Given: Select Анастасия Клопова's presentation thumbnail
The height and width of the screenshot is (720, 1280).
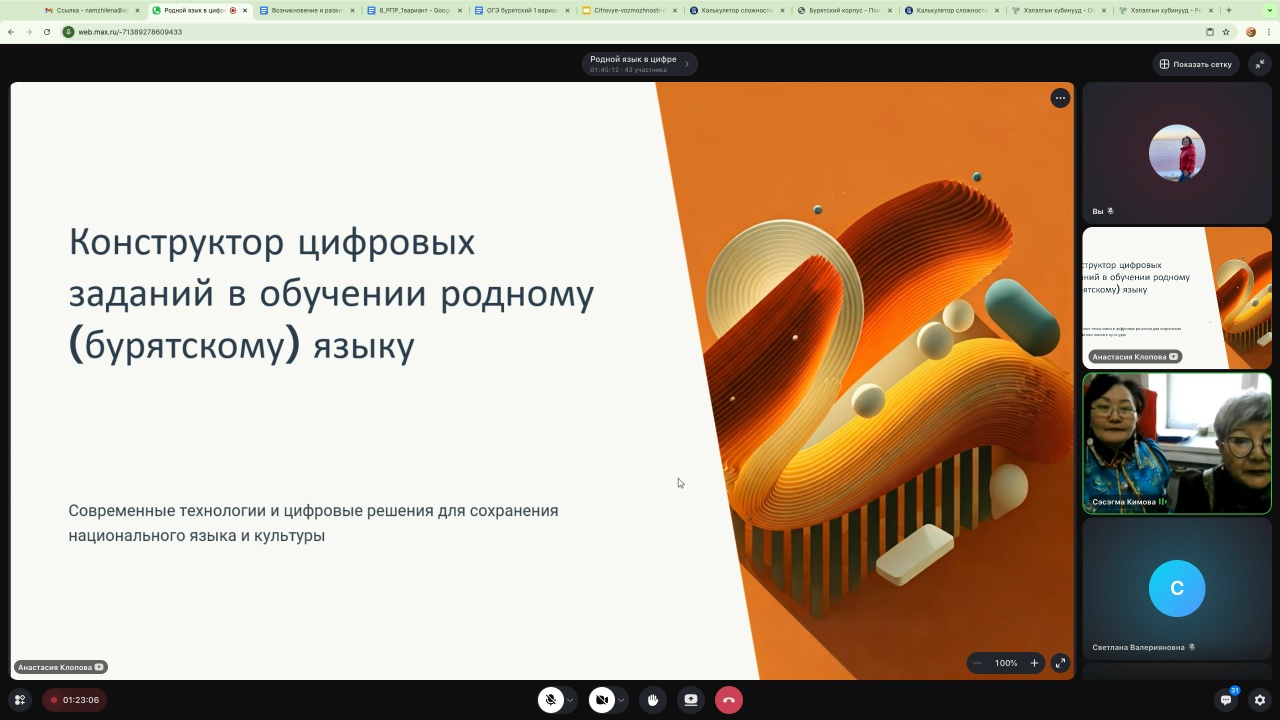Looking at the screenshot, I should (1176, 297).
